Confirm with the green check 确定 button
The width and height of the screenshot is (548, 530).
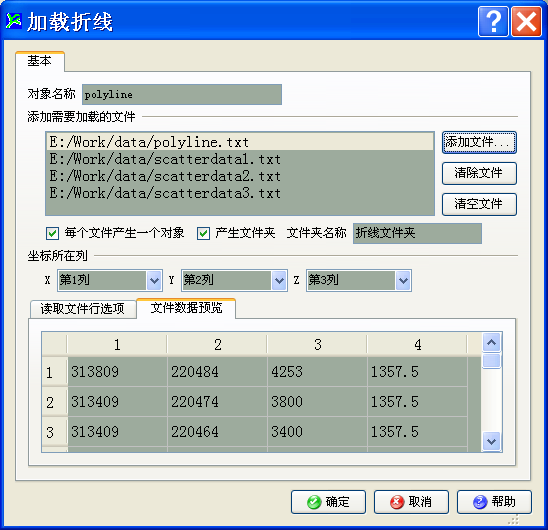click(328, 502)
